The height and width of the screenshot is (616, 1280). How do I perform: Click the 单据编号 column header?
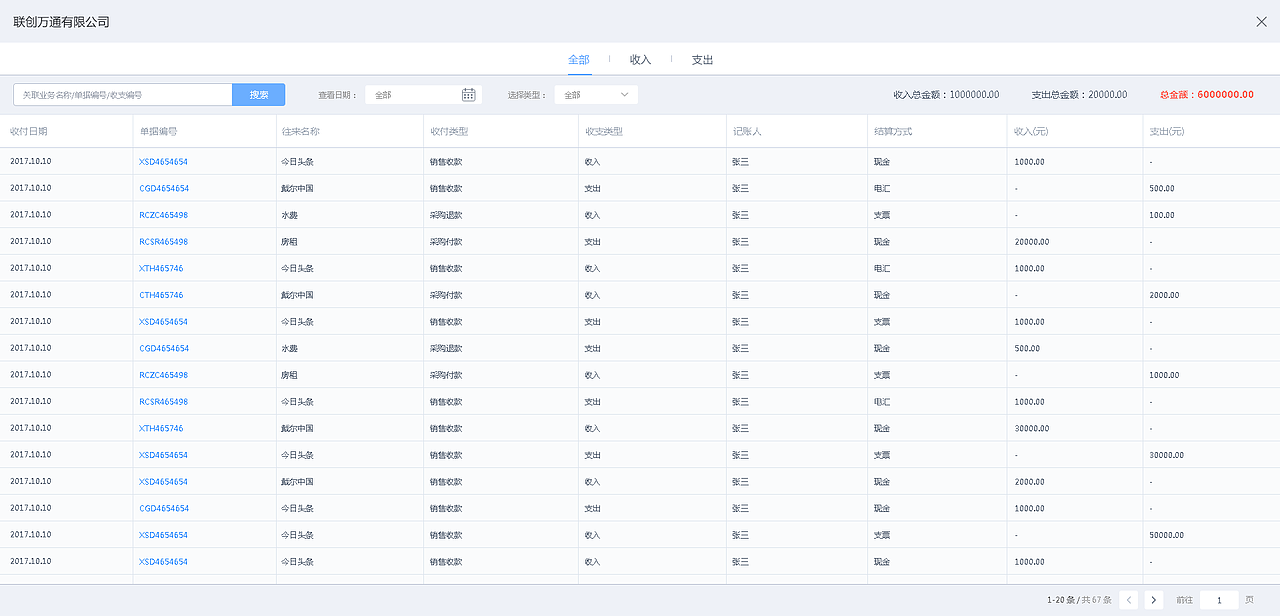(158, 131)
